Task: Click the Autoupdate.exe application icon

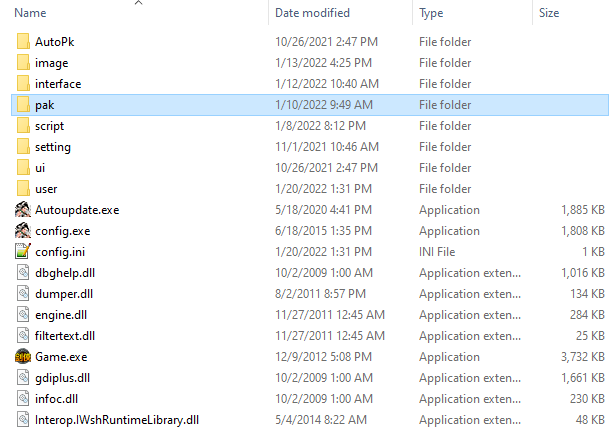Action: click(x=24, y=210)
